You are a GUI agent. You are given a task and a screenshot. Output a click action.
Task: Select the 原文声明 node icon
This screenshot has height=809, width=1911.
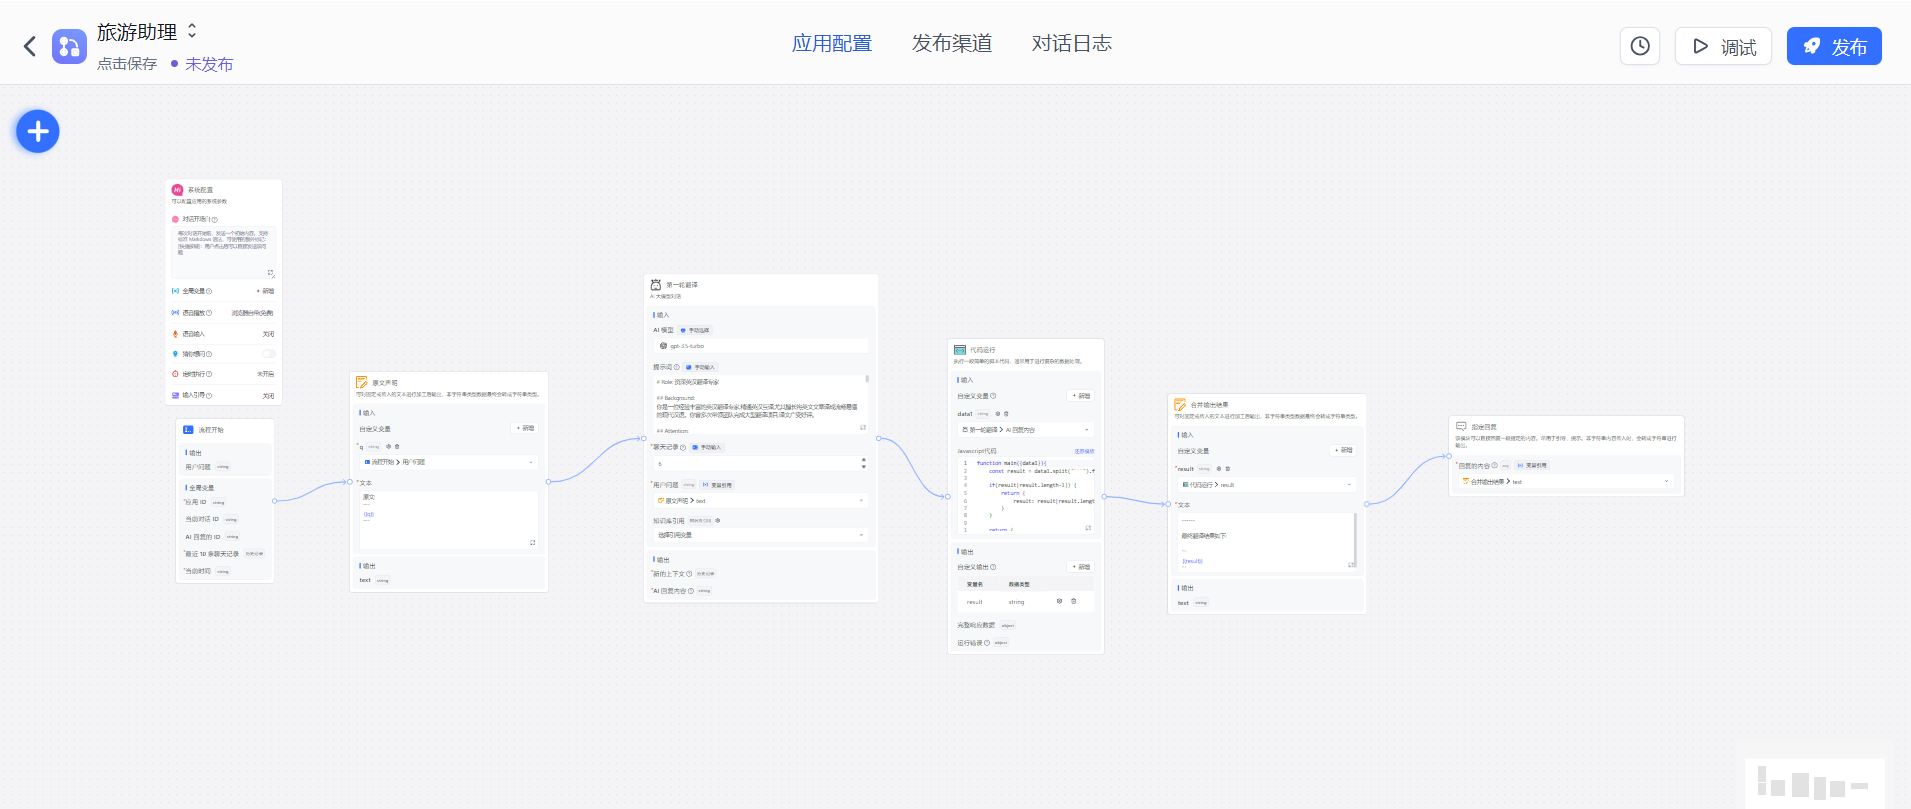click(x=362, y=383)
